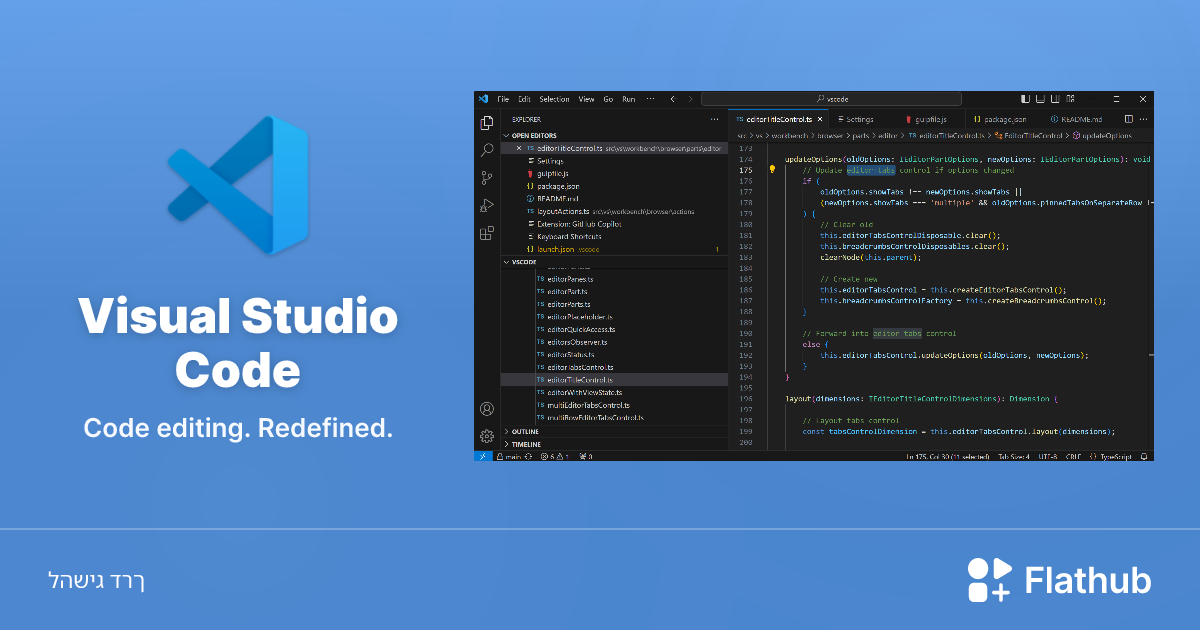1200x630 pixels.
Task: Click the notifications bell in the status bar
Action: click(x=1144, y=456)
